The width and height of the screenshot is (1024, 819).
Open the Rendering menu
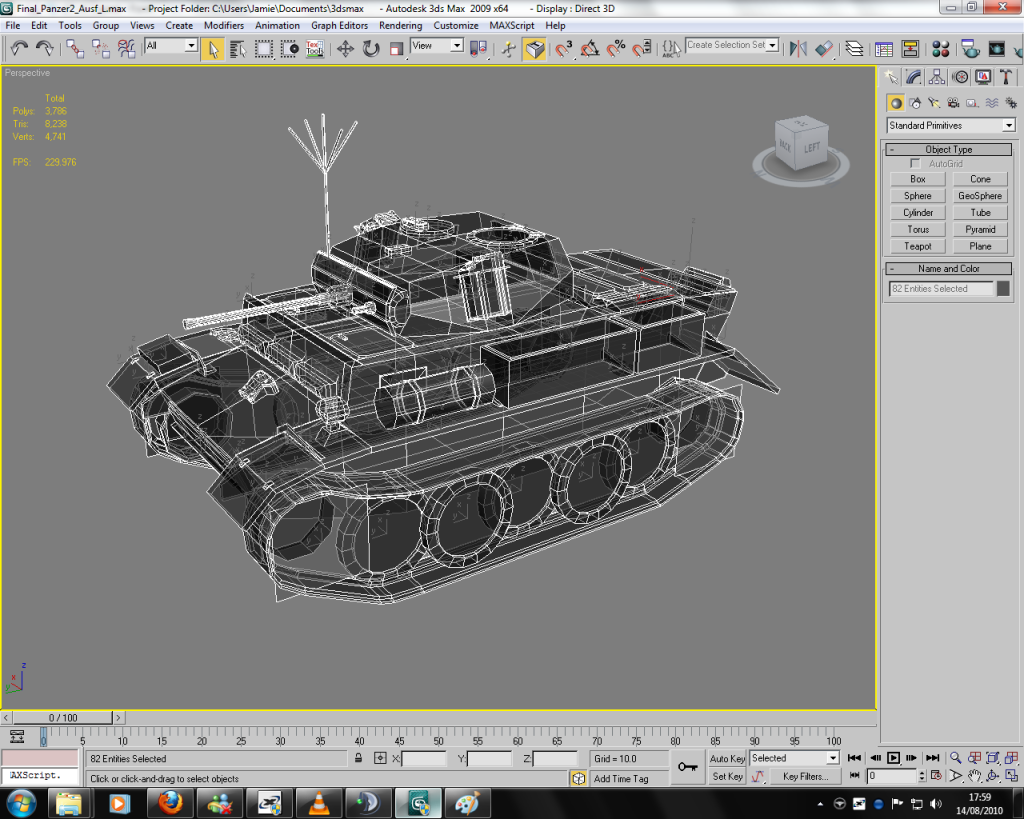pyautogui.click(x=400, y=25)
